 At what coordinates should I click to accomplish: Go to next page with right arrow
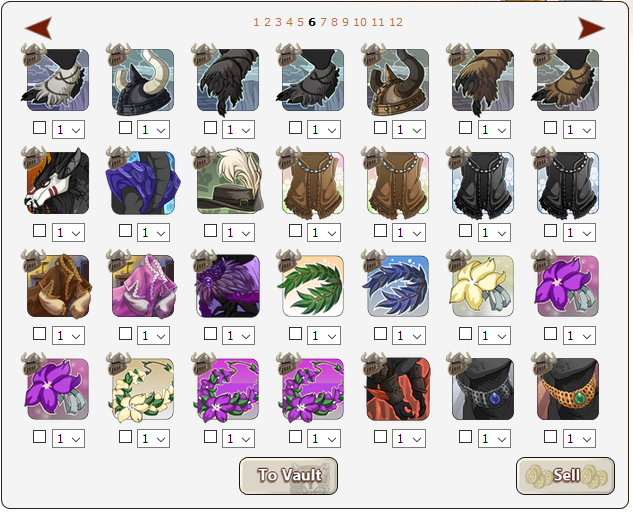[x=591, y=28]
